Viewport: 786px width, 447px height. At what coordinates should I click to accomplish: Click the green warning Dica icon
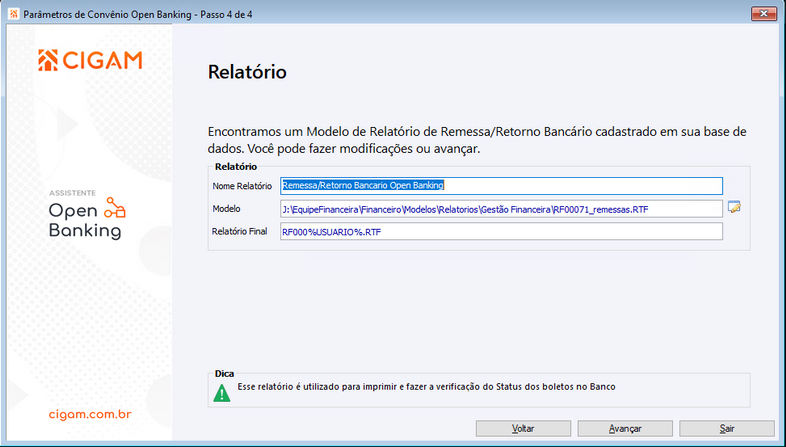222,393
